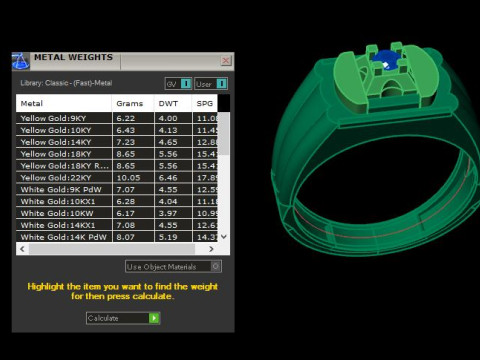480x360 pixels.
Task: Close the Metal Weights panel
Action: (x=226, y=60)
